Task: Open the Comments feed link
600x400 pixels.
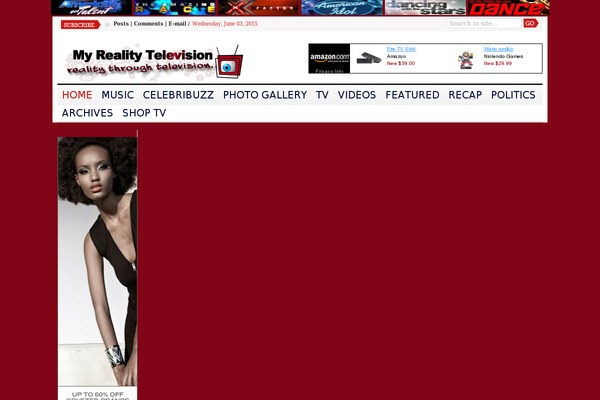Action: point(148,24)
